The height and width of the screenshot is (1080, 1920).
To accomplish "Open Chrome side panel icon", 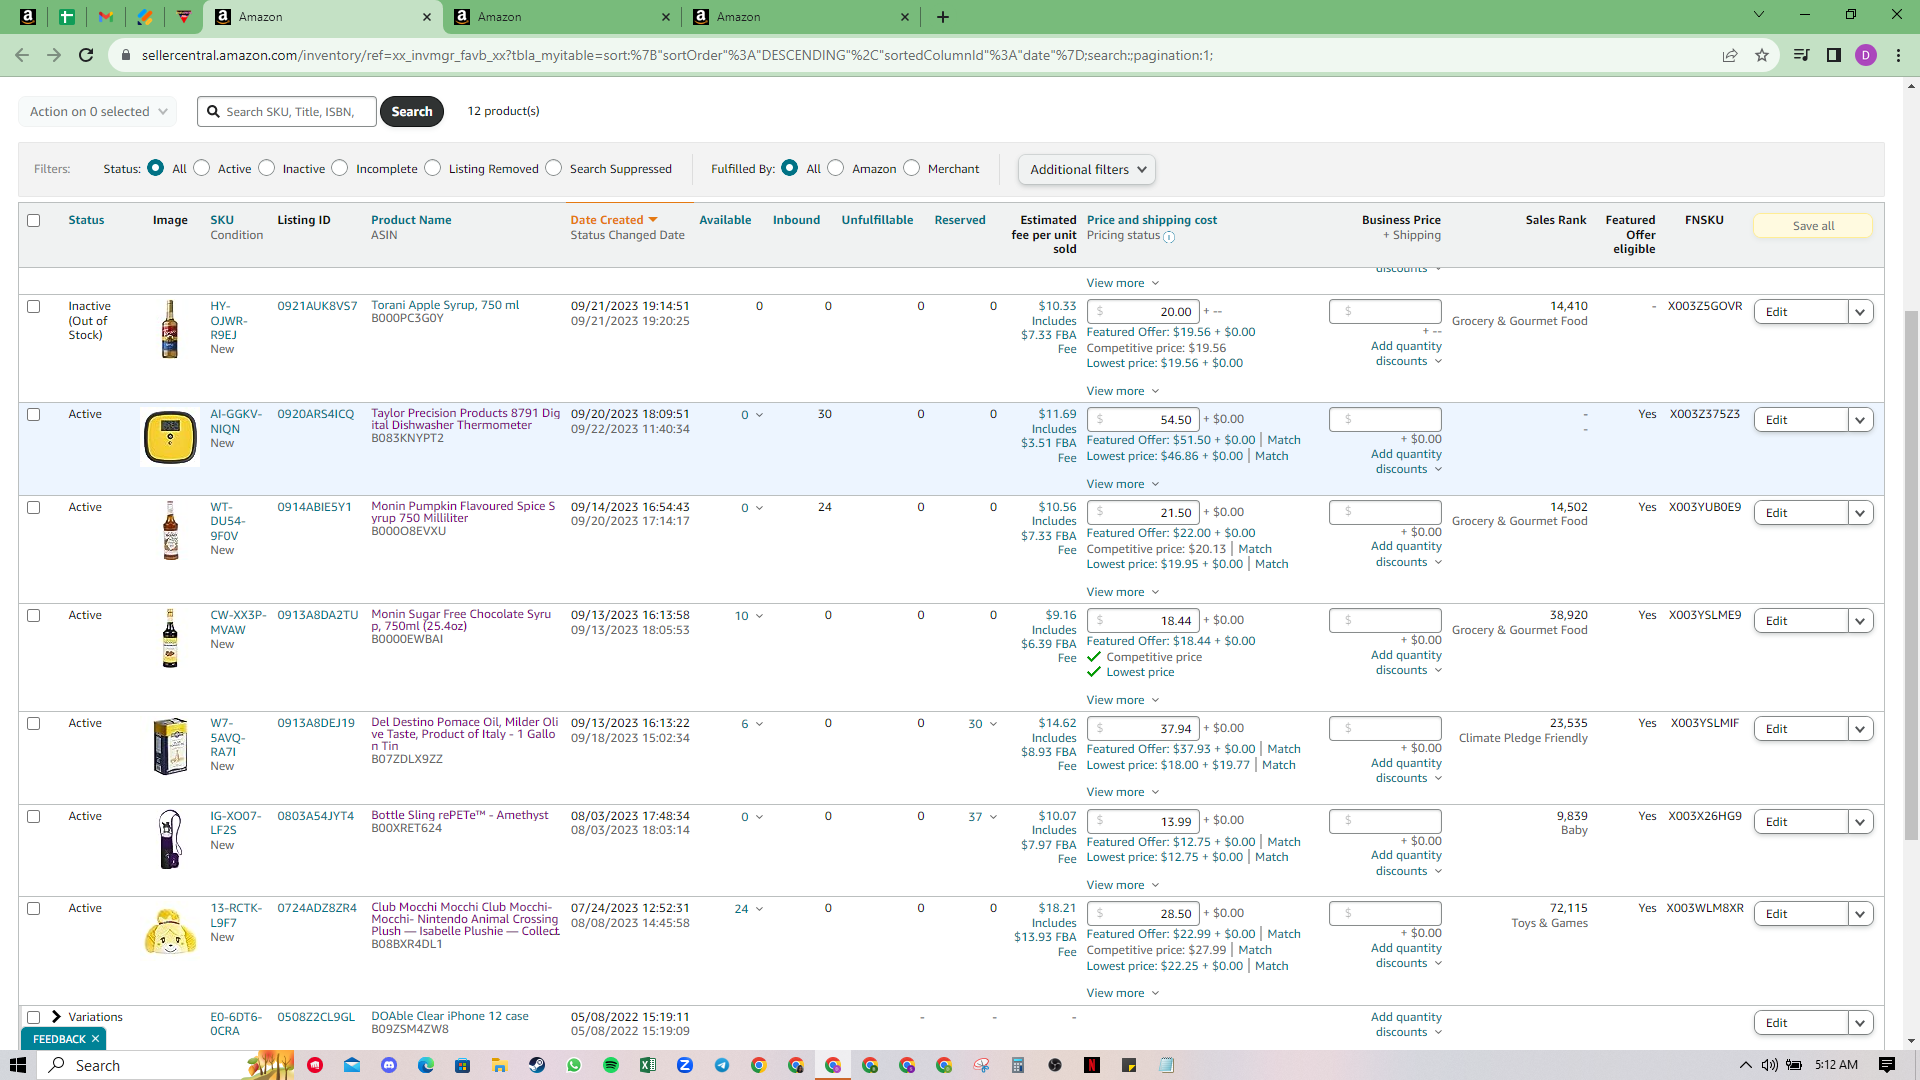I will click(1834, 55).
